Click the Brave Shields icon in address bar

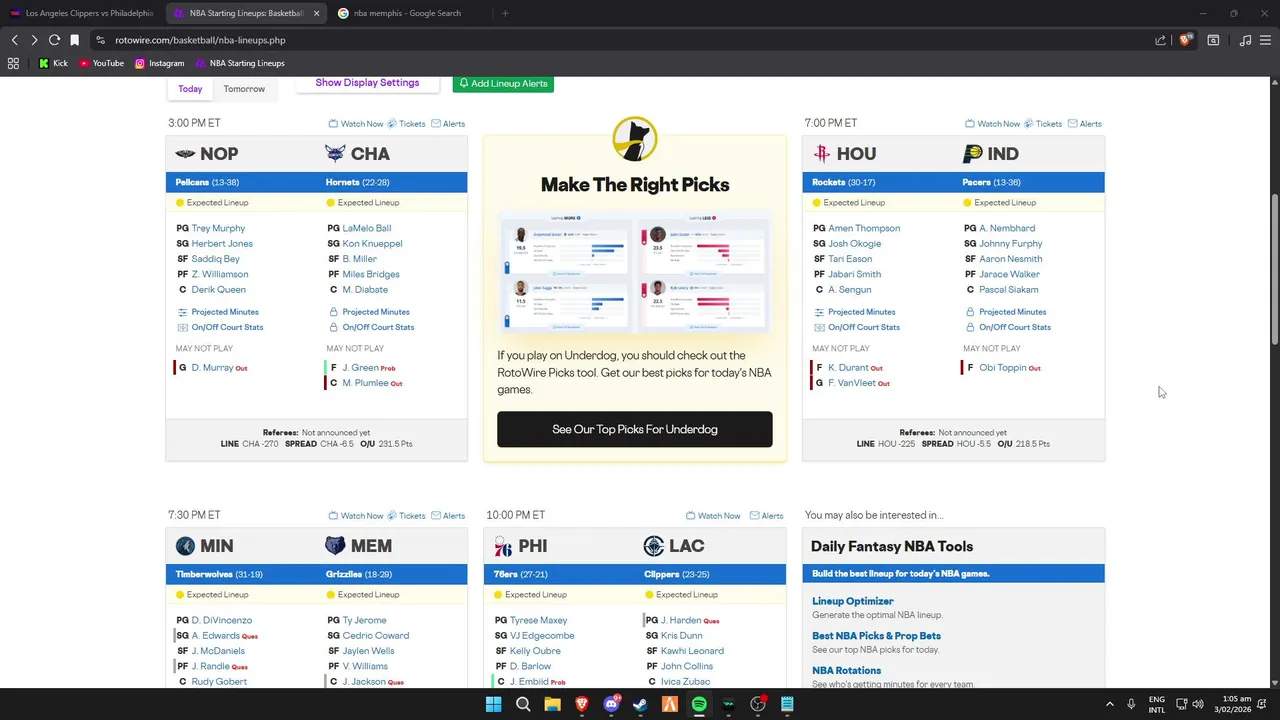(1185, 40)
